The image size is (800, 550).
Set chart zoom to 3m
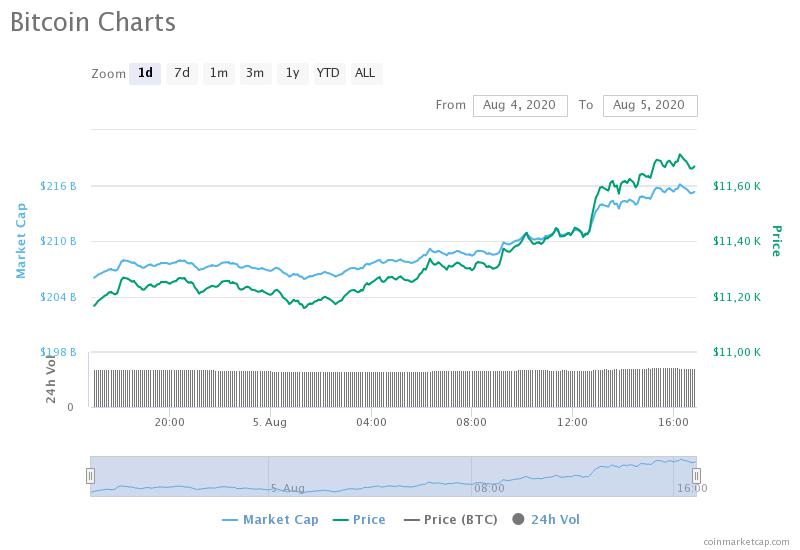[255, 73]
